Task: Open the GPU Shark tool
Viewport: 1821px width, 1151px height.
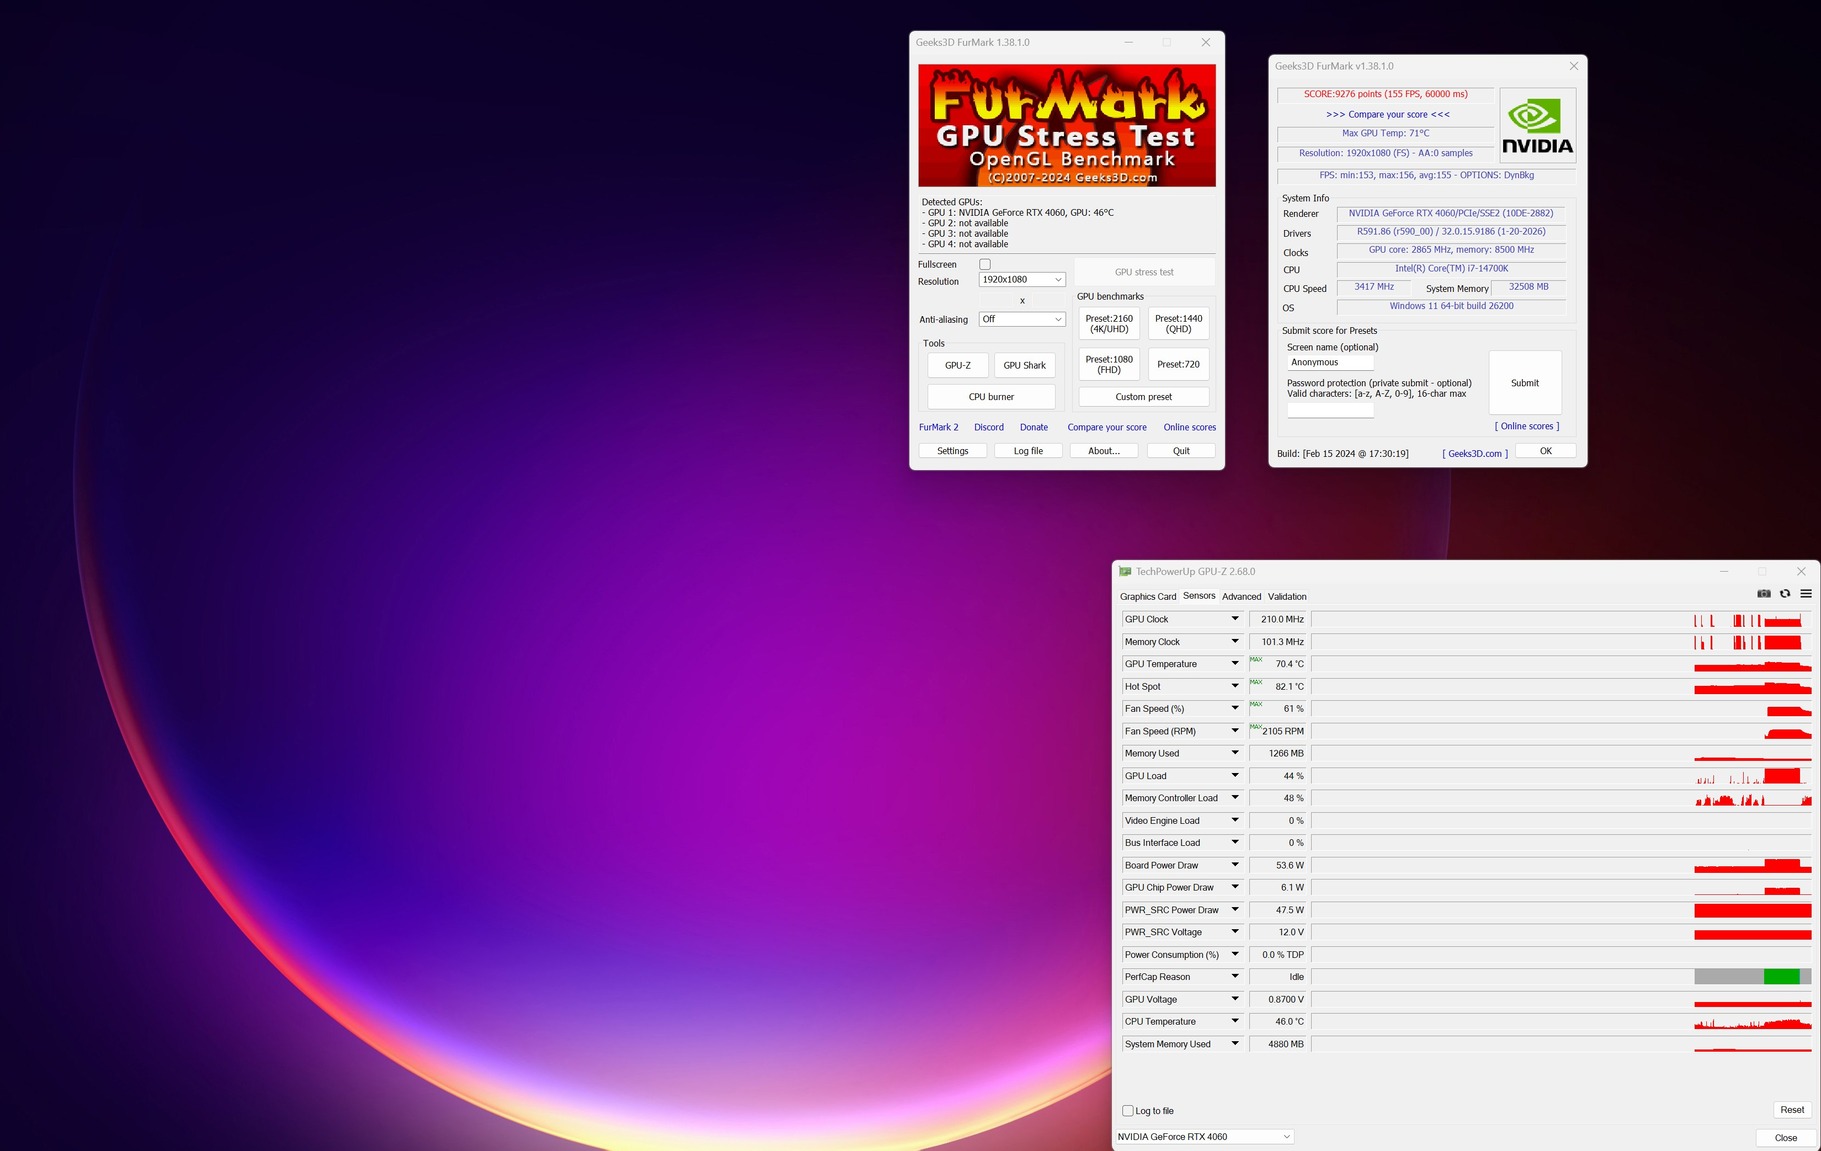Action: click(1025, 365)
